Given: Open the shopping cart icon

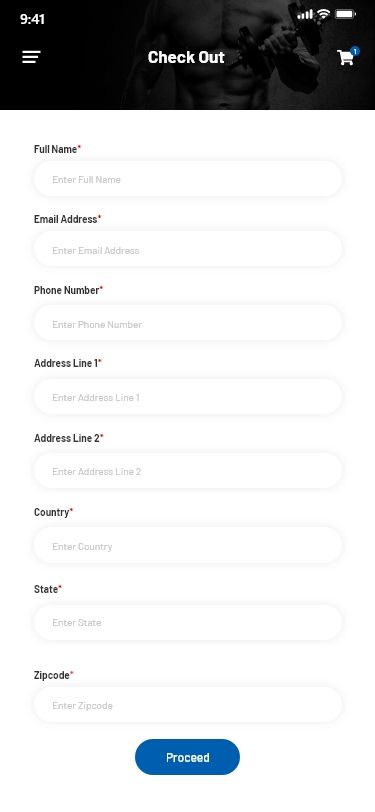Looking at the screenshot, I should 345,57.
